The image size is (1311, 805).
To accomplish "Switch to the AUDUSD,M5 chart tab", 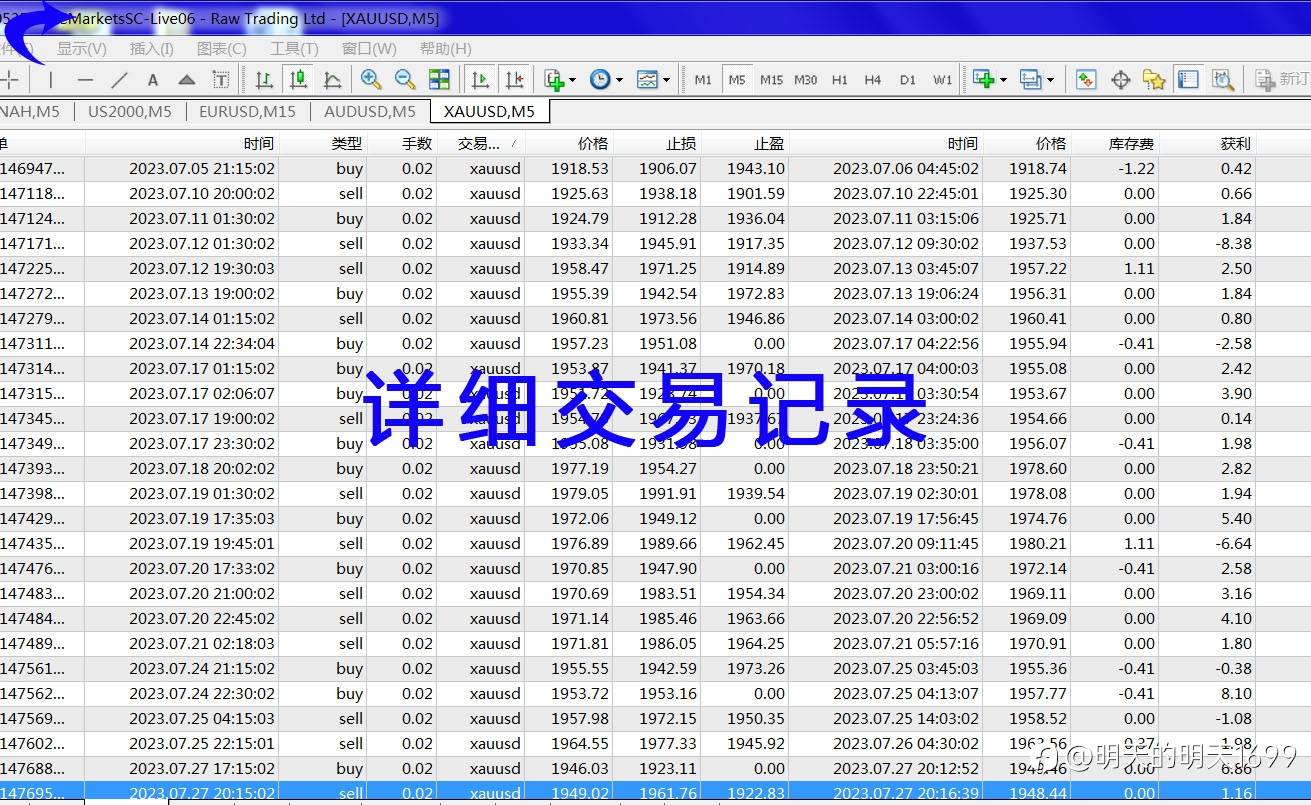I will (x=370, y=111).
